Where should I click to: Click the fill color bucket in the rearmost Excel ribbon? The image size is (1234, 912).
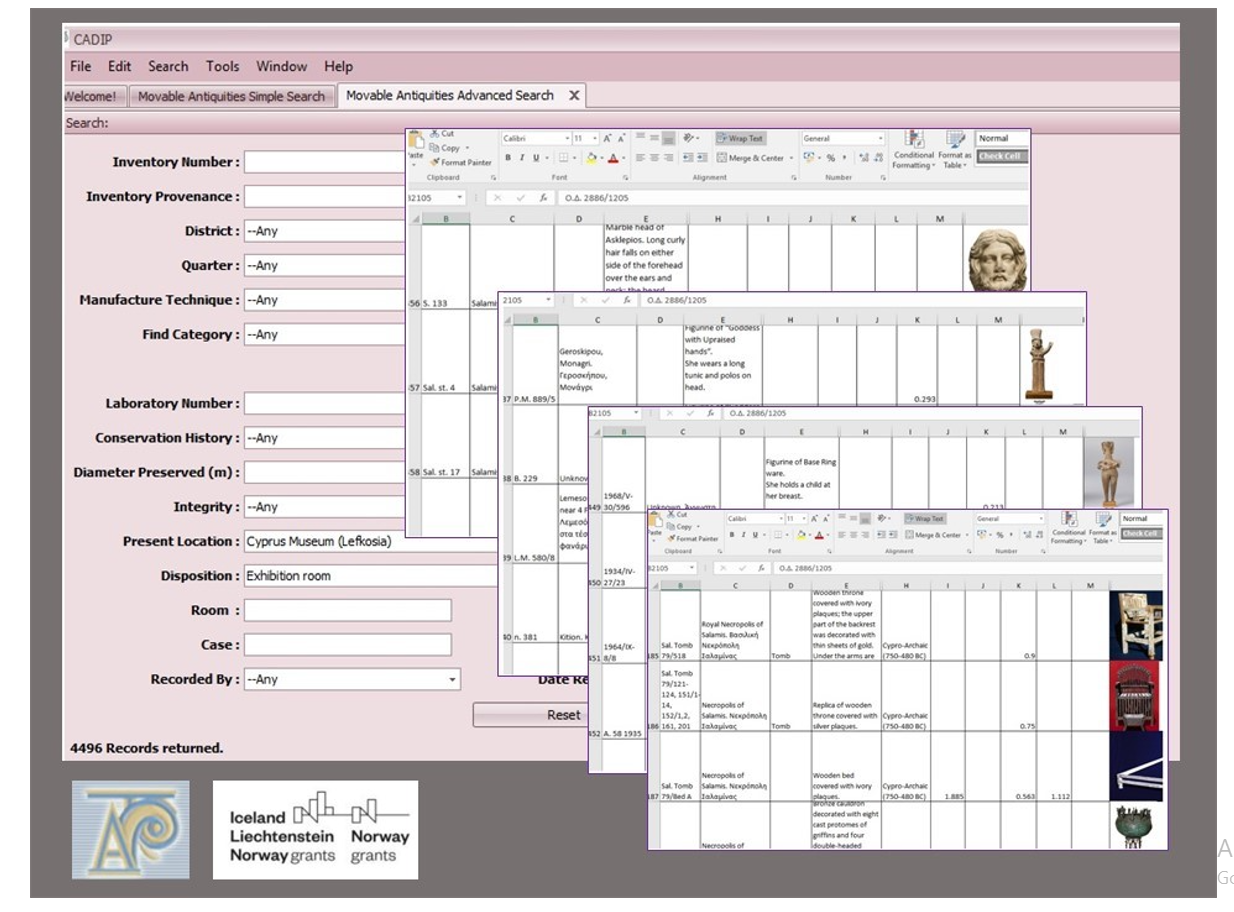pyautogui.click(x=591, y=158)
